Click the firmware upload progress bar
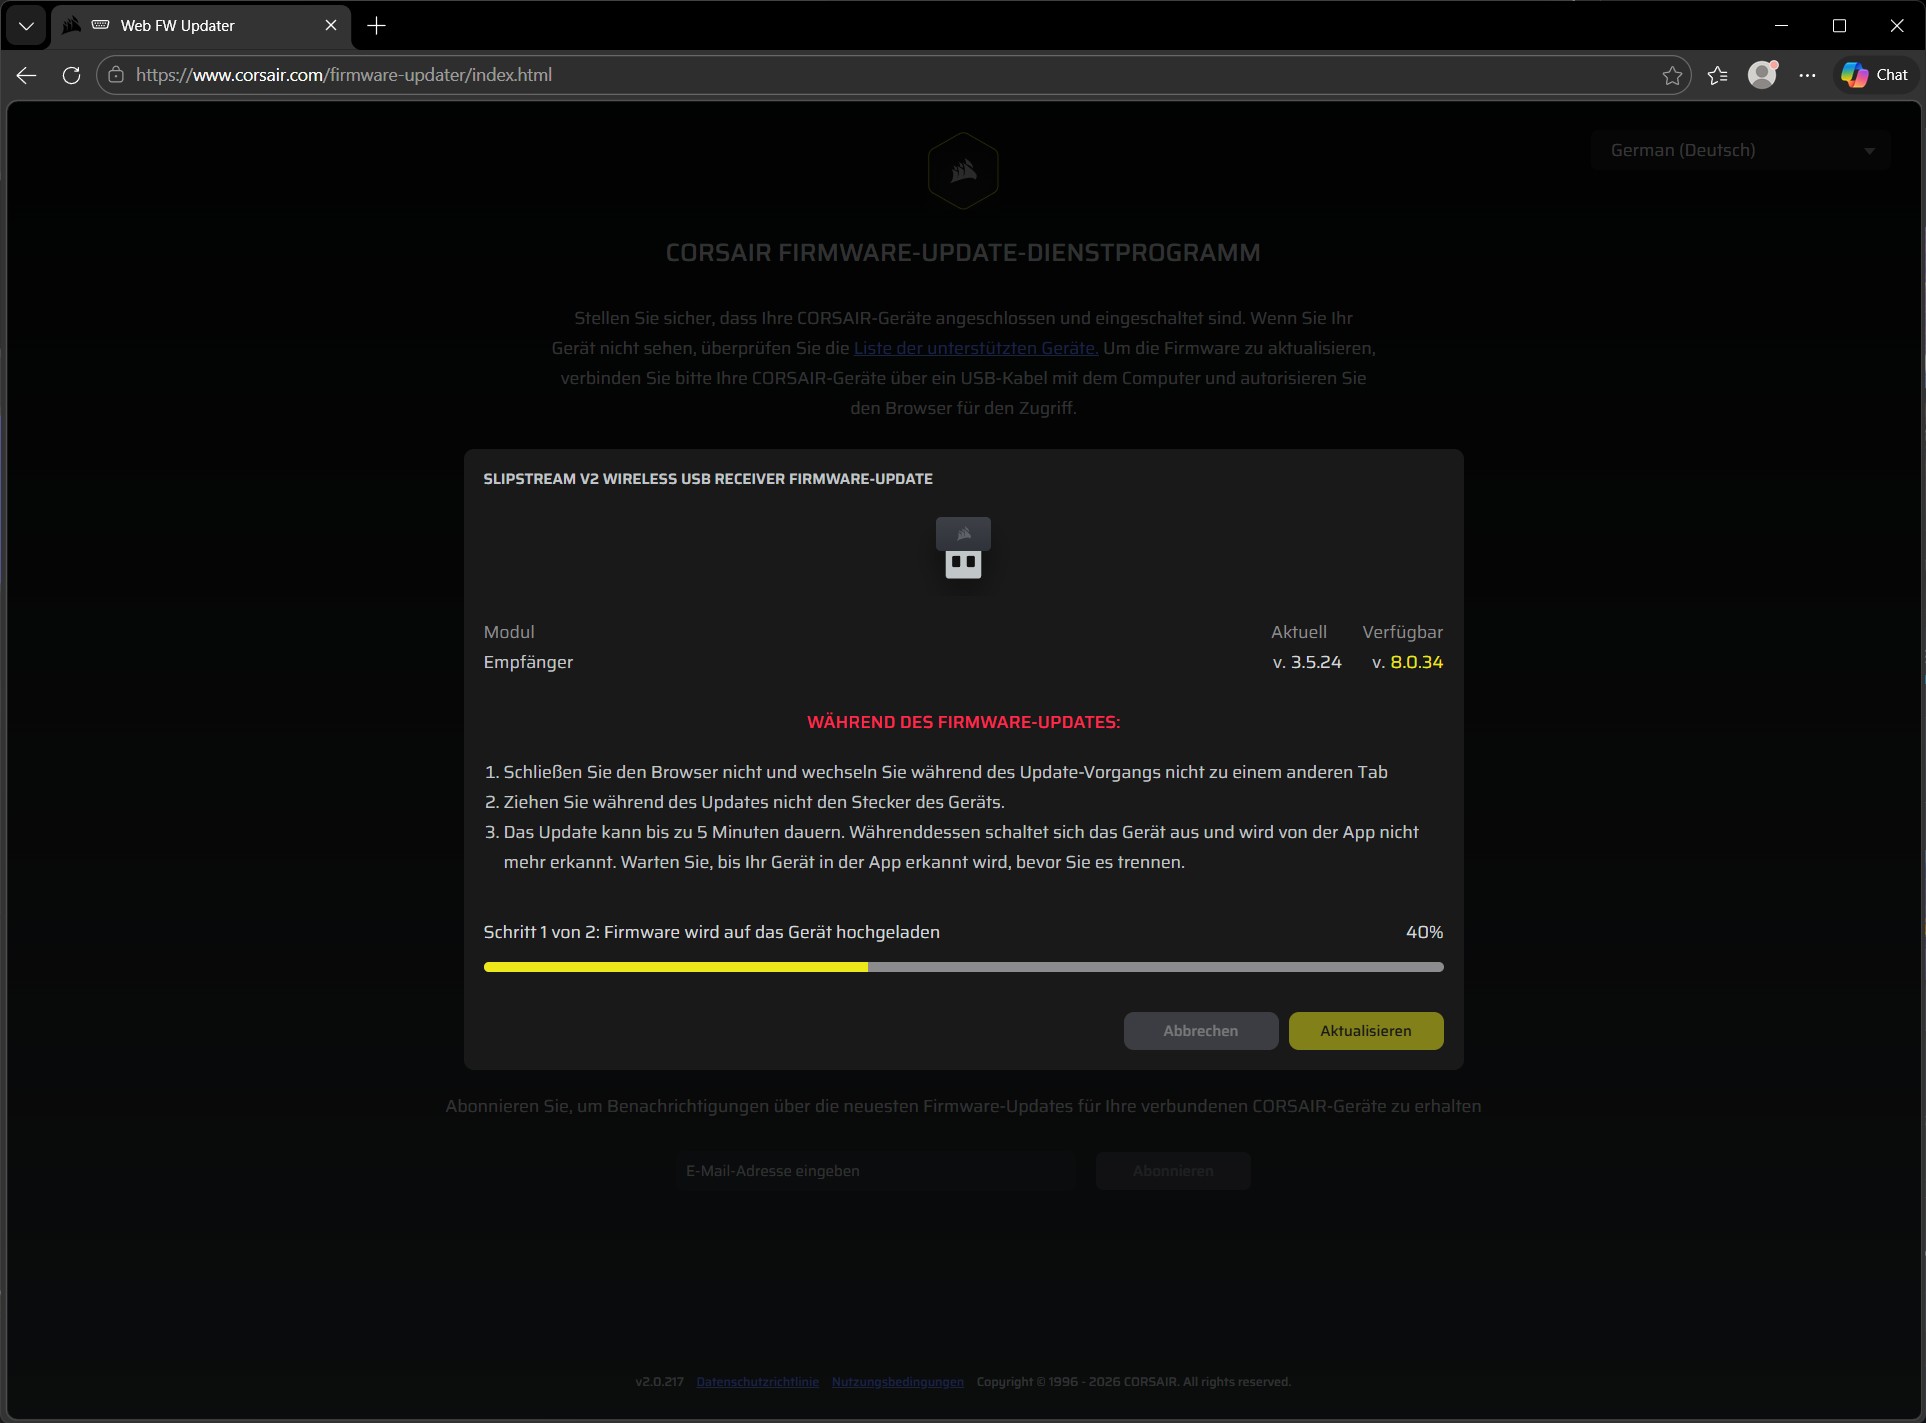The image size is (1926, 1423). click(962, 967)
